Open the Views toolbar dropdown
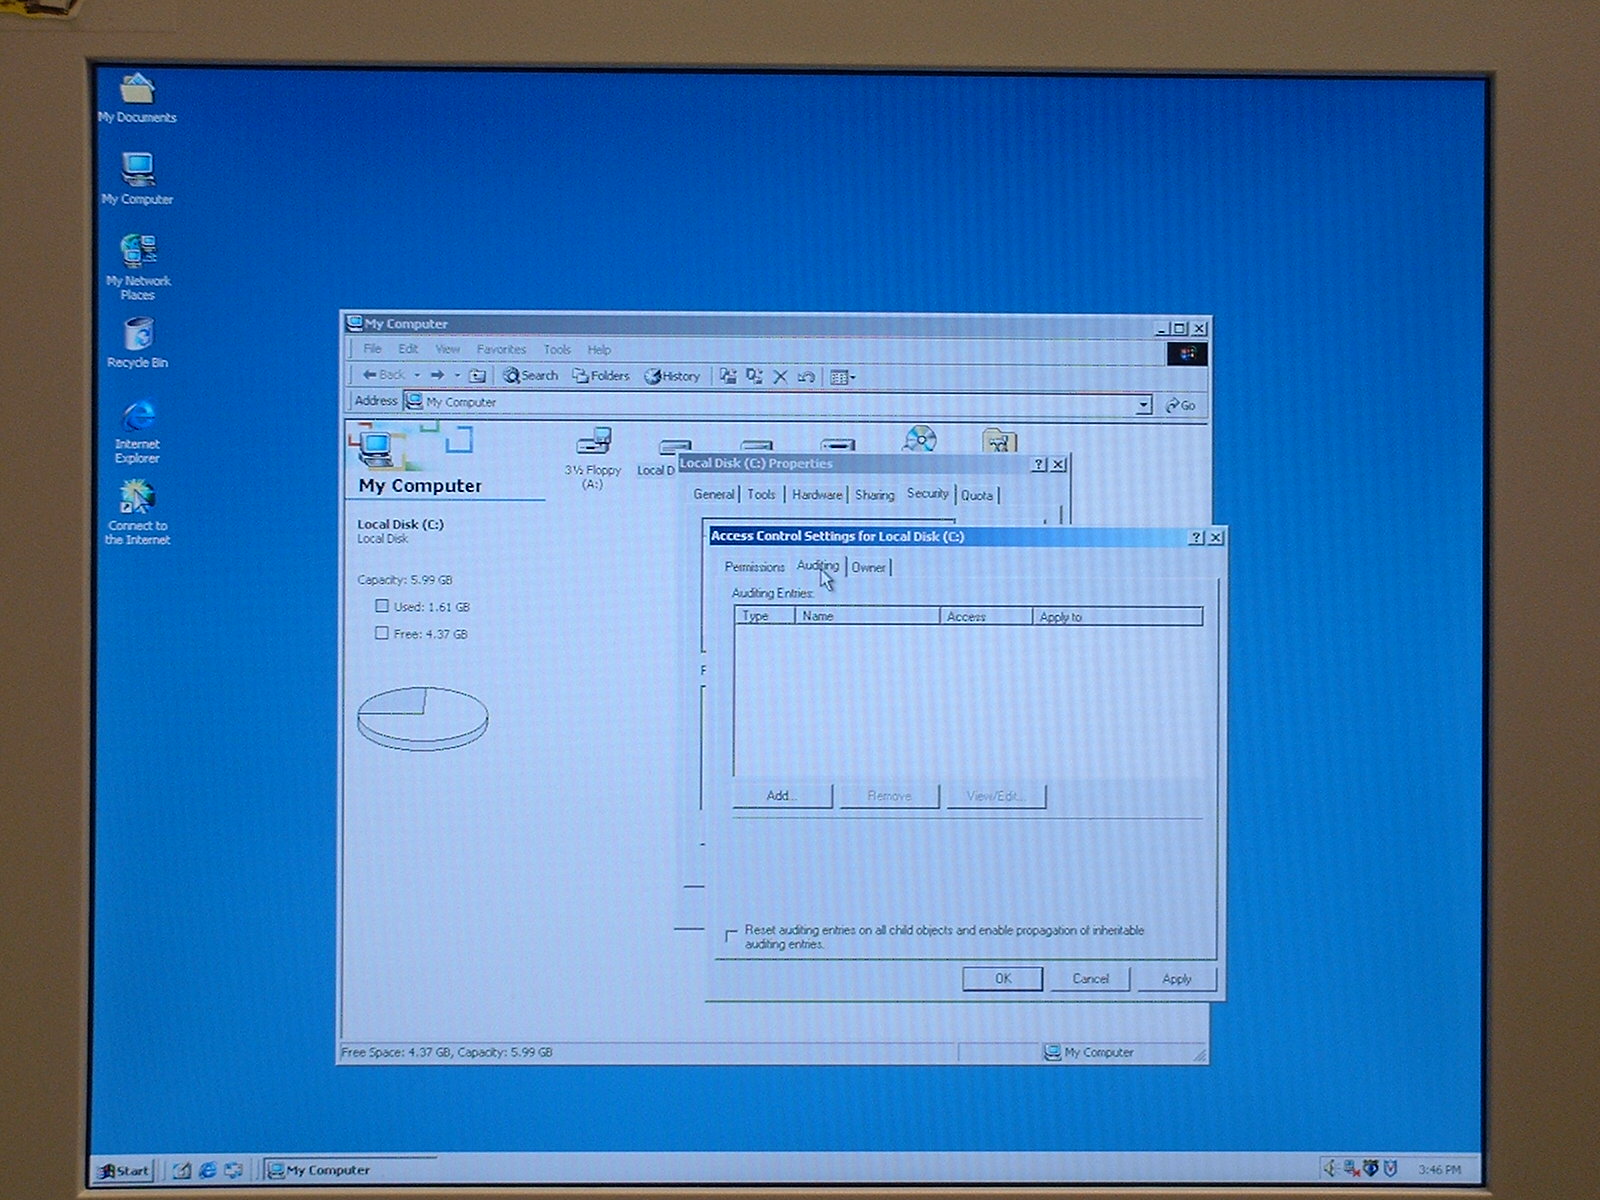 843,377
